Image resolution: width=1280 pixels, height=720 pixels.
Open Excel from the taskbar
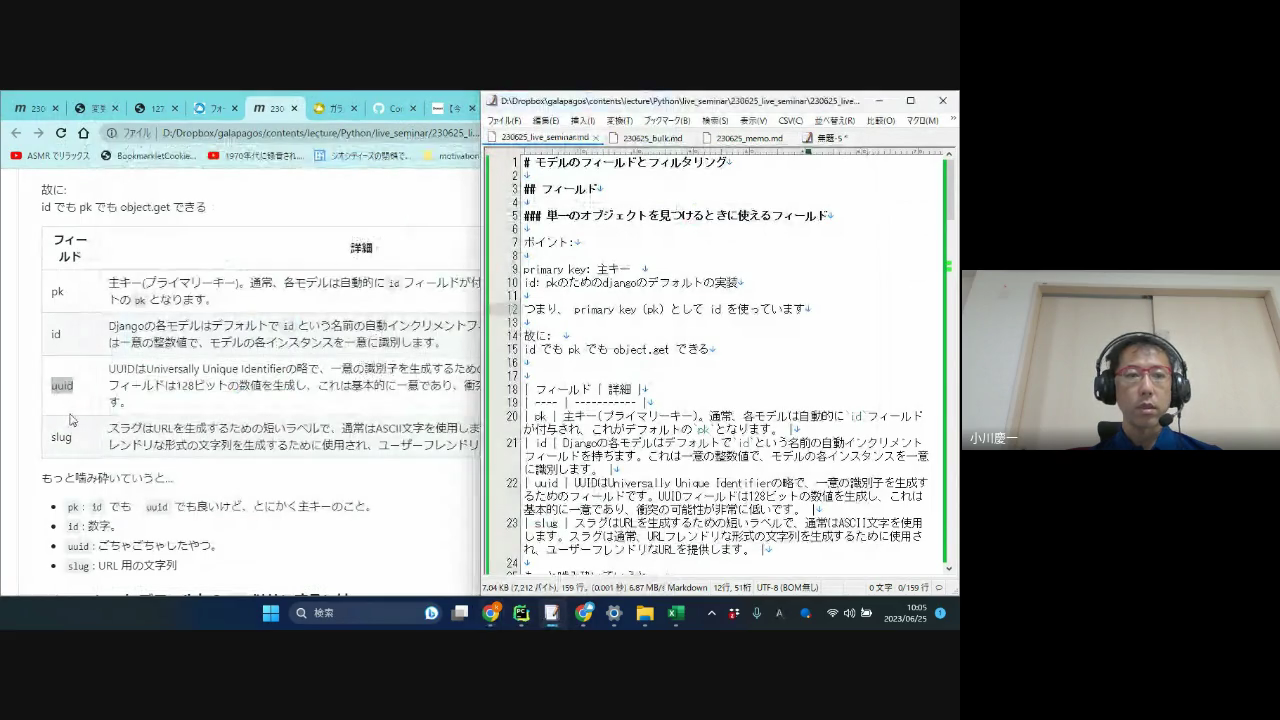pyautogui.click(x=676, y=613)
